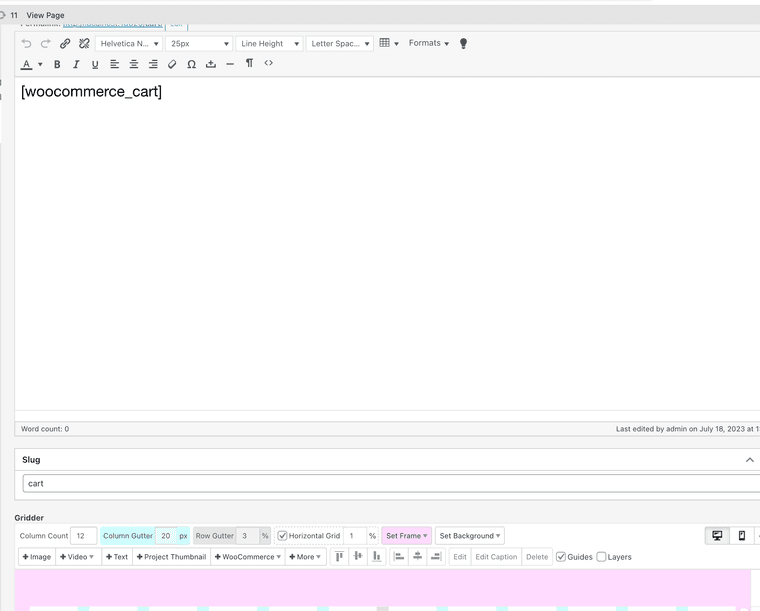760x611 pixels.
Task: Clear formatting with the eraser icon
Action: tap(172, 64)
